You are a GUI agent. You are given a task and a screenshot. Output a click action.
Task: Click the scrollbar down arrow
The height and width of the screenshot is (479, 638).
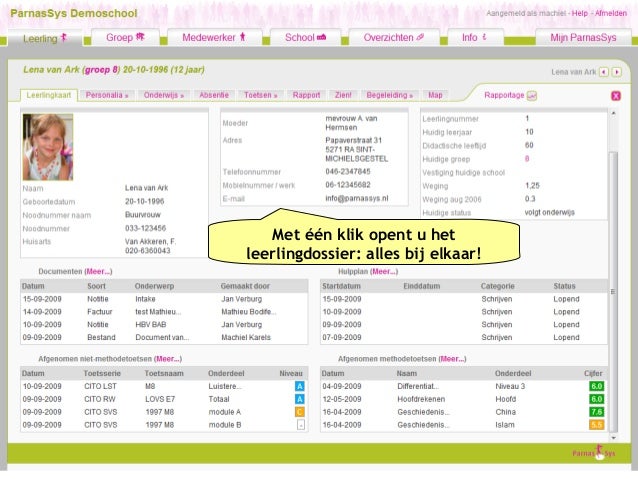(614, 438)
